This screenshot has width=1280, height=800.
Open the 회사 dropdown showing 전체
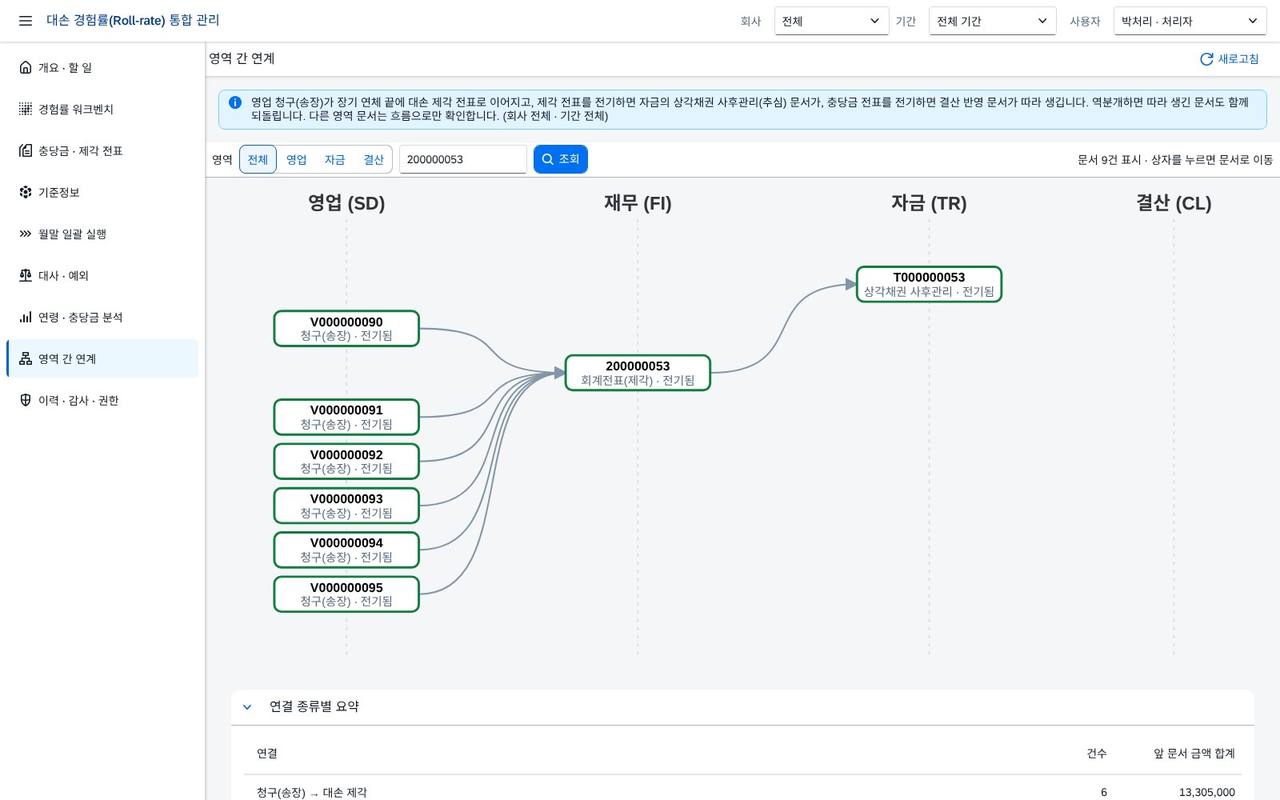pyautogui.click(x=832, y=21)
